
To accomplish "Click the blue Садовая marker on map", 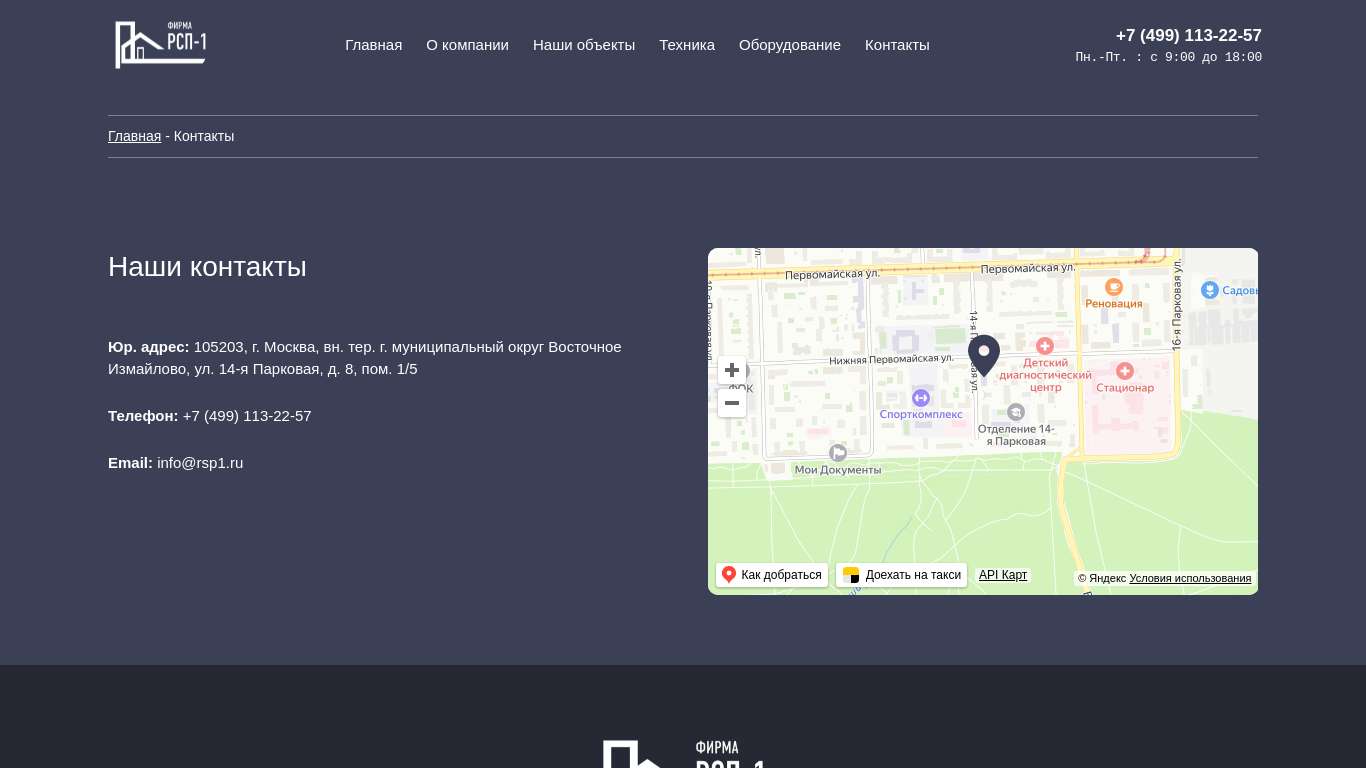I will tap(1210, 290).
